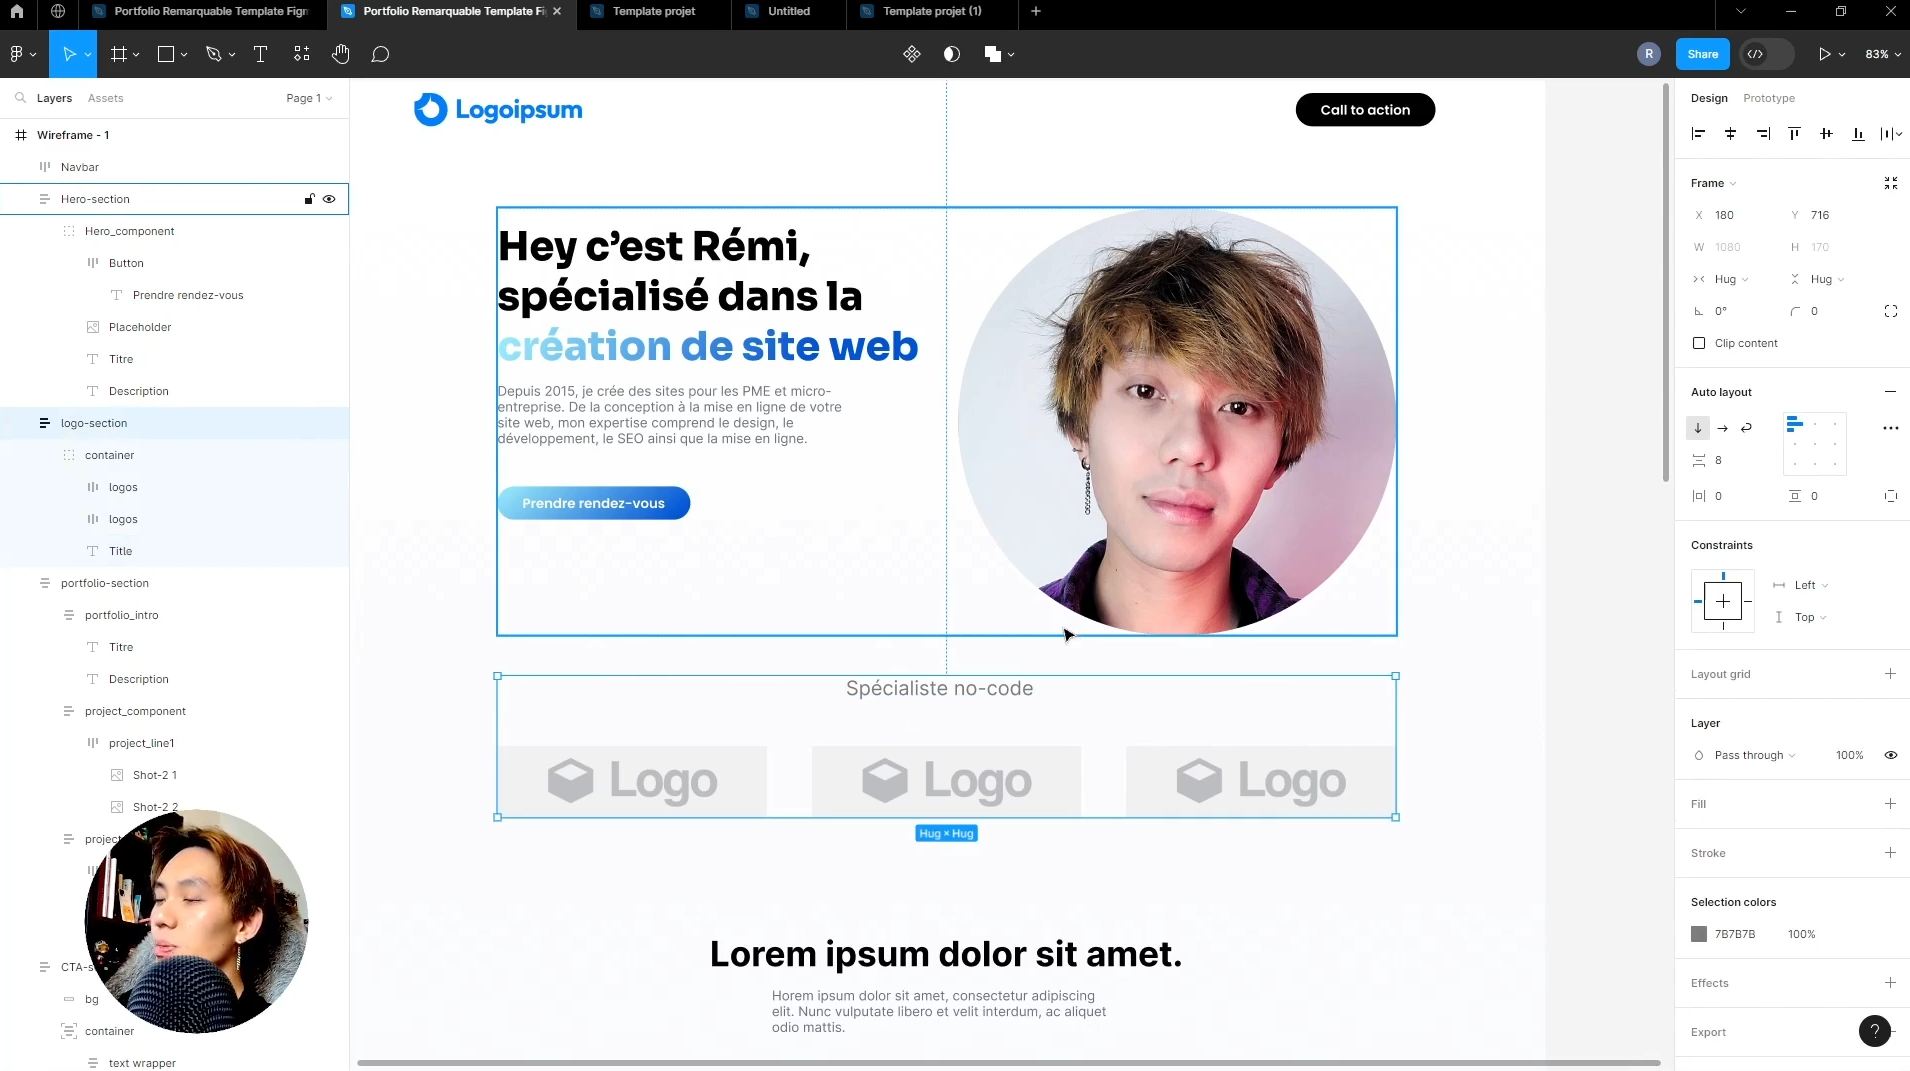Open the Page 1 dropdown
This screenshot has width=1910, height=1071.
pos(308,98)
